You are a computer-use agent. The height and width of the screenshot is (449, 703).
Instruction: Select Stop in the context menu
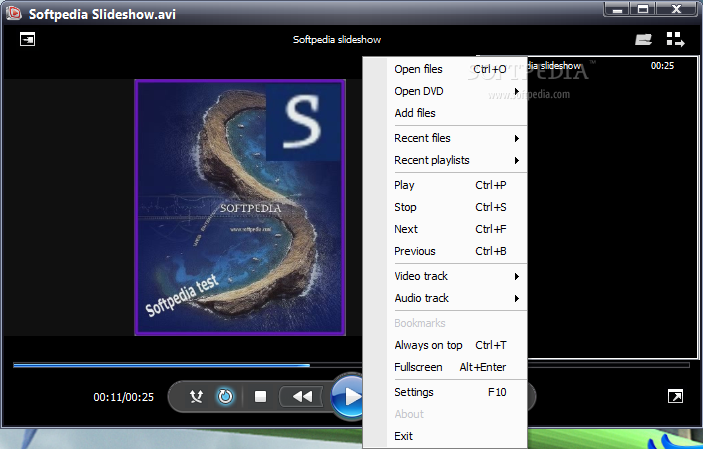[456, 207]
